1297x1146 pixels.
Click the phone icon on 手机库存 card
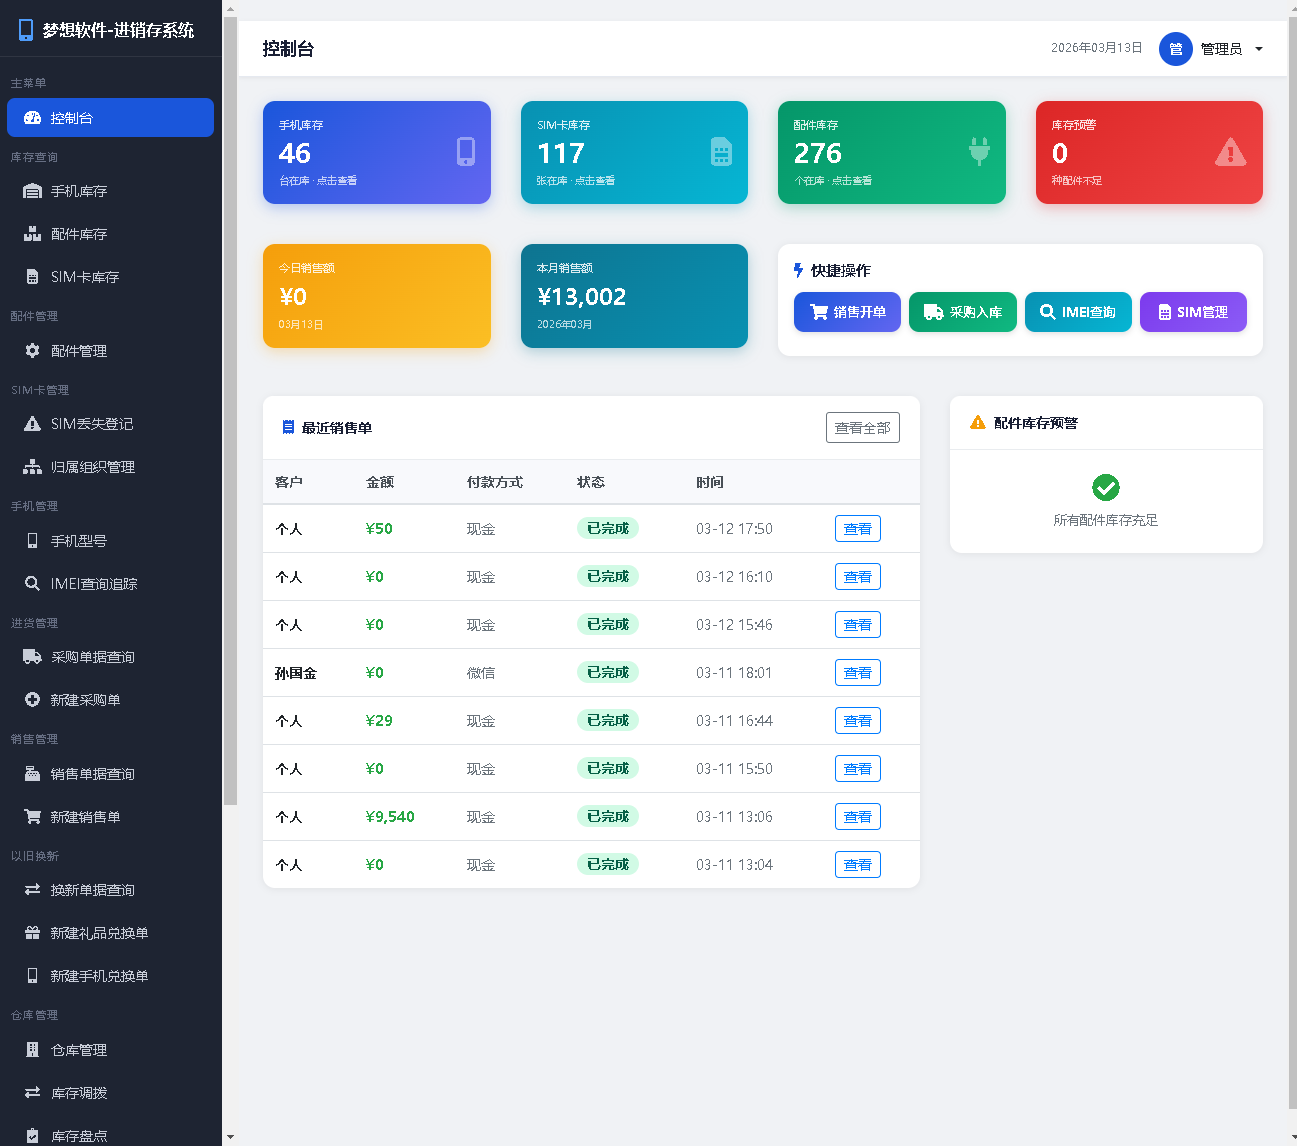click(x=465, y=151)
